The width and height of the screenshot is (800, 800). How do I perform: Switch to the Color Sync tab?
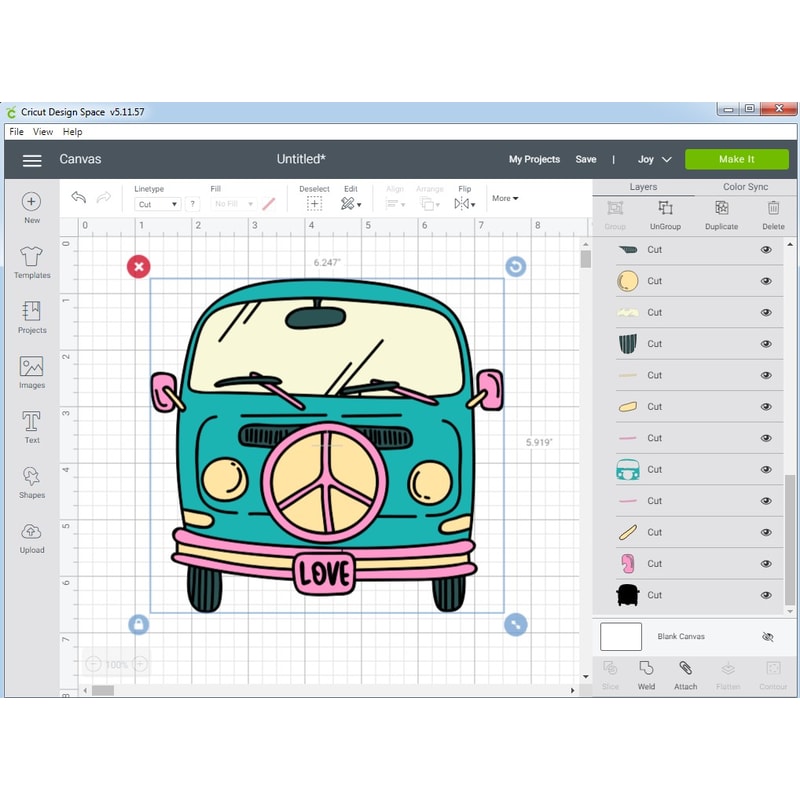(745, 187)
